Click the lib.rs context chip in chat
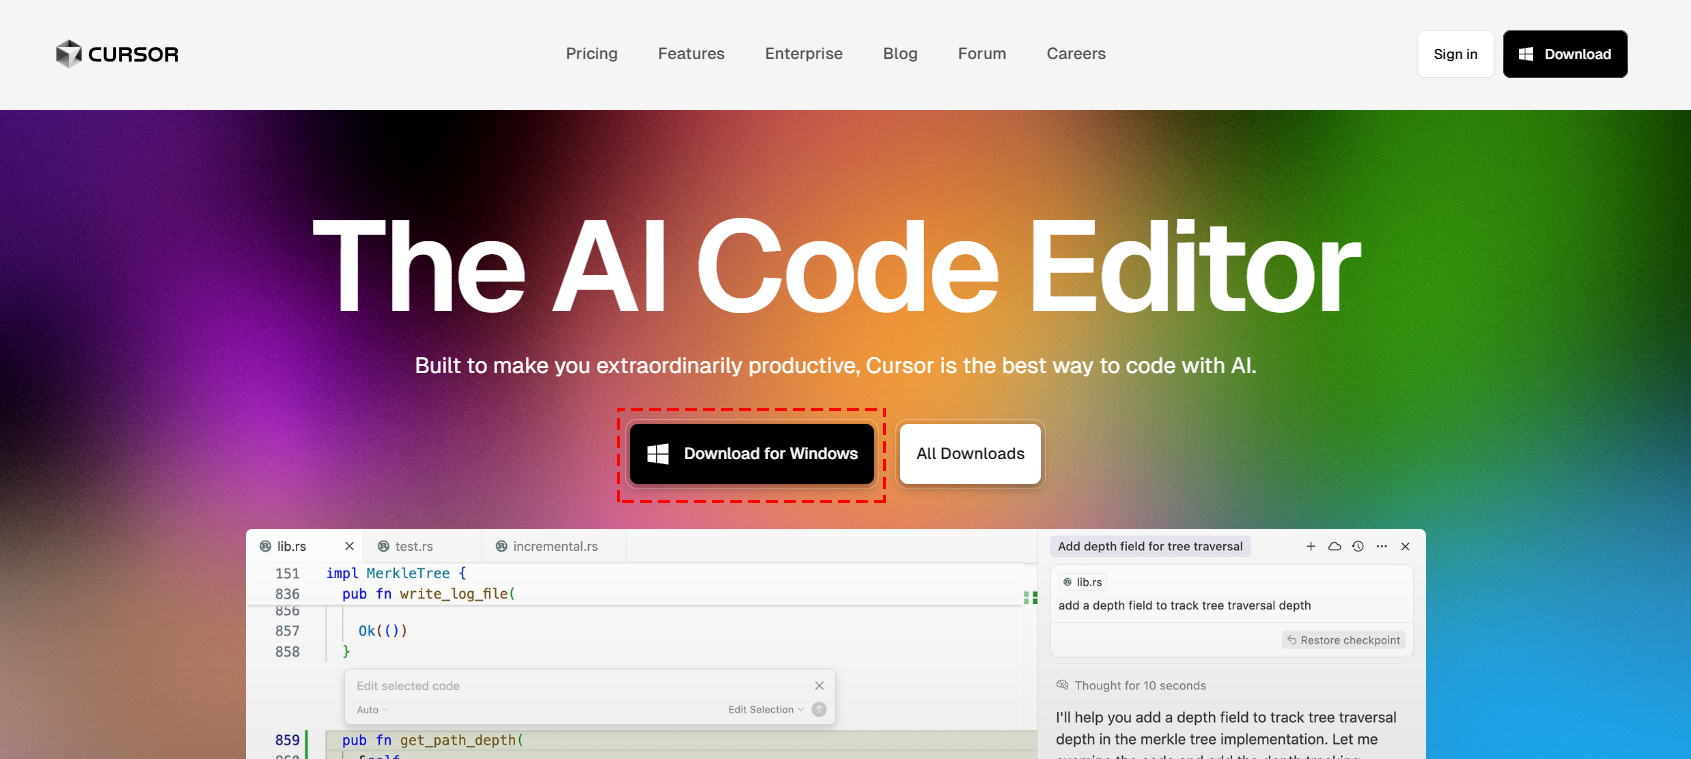The width and height of the screenshot is (1691, 759). point(1083,582)
